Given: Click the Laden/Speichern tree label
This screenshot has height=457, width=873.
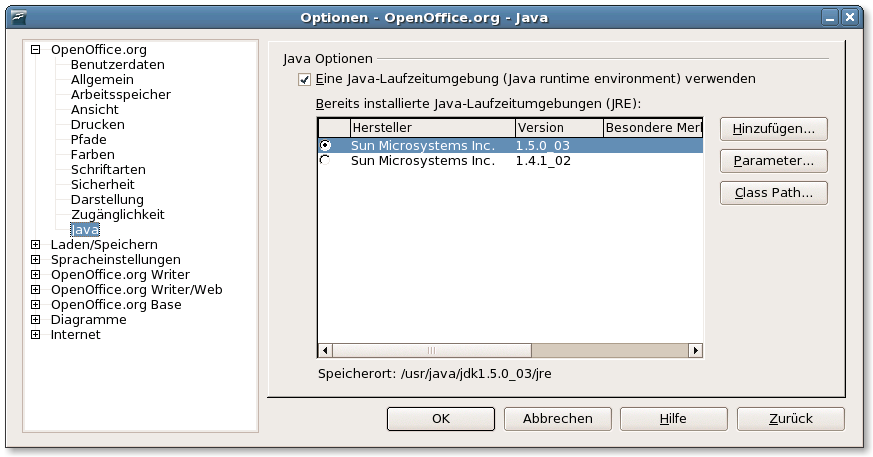Looking at the screenshot, I should 104,245.
